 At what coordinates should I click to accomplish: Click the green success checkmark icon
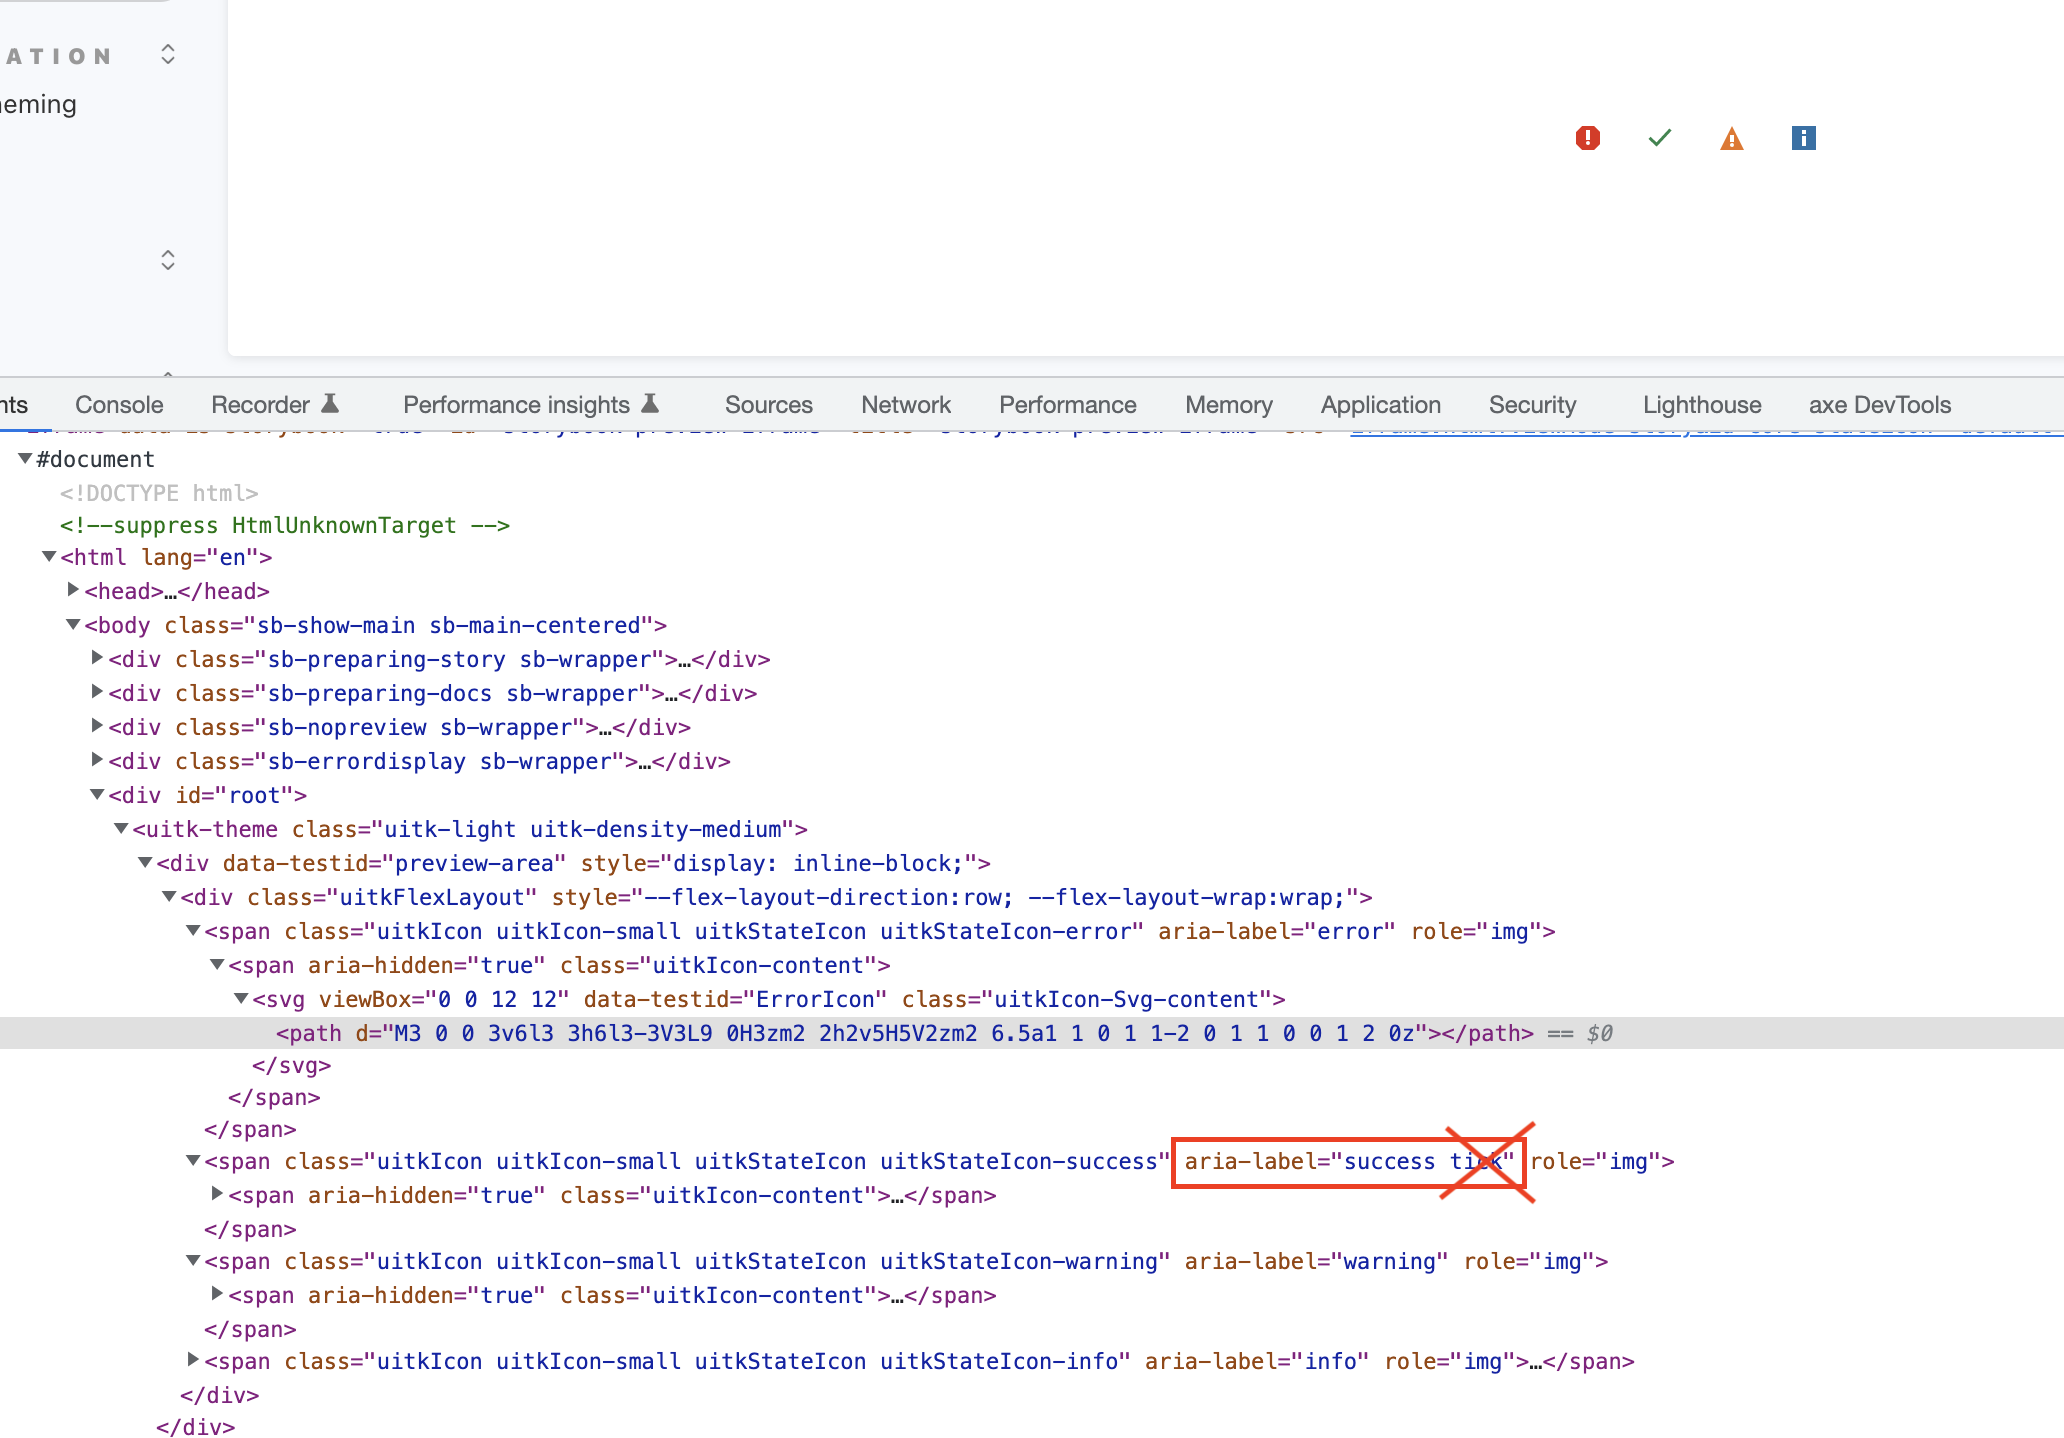[x=1659, y=138]
